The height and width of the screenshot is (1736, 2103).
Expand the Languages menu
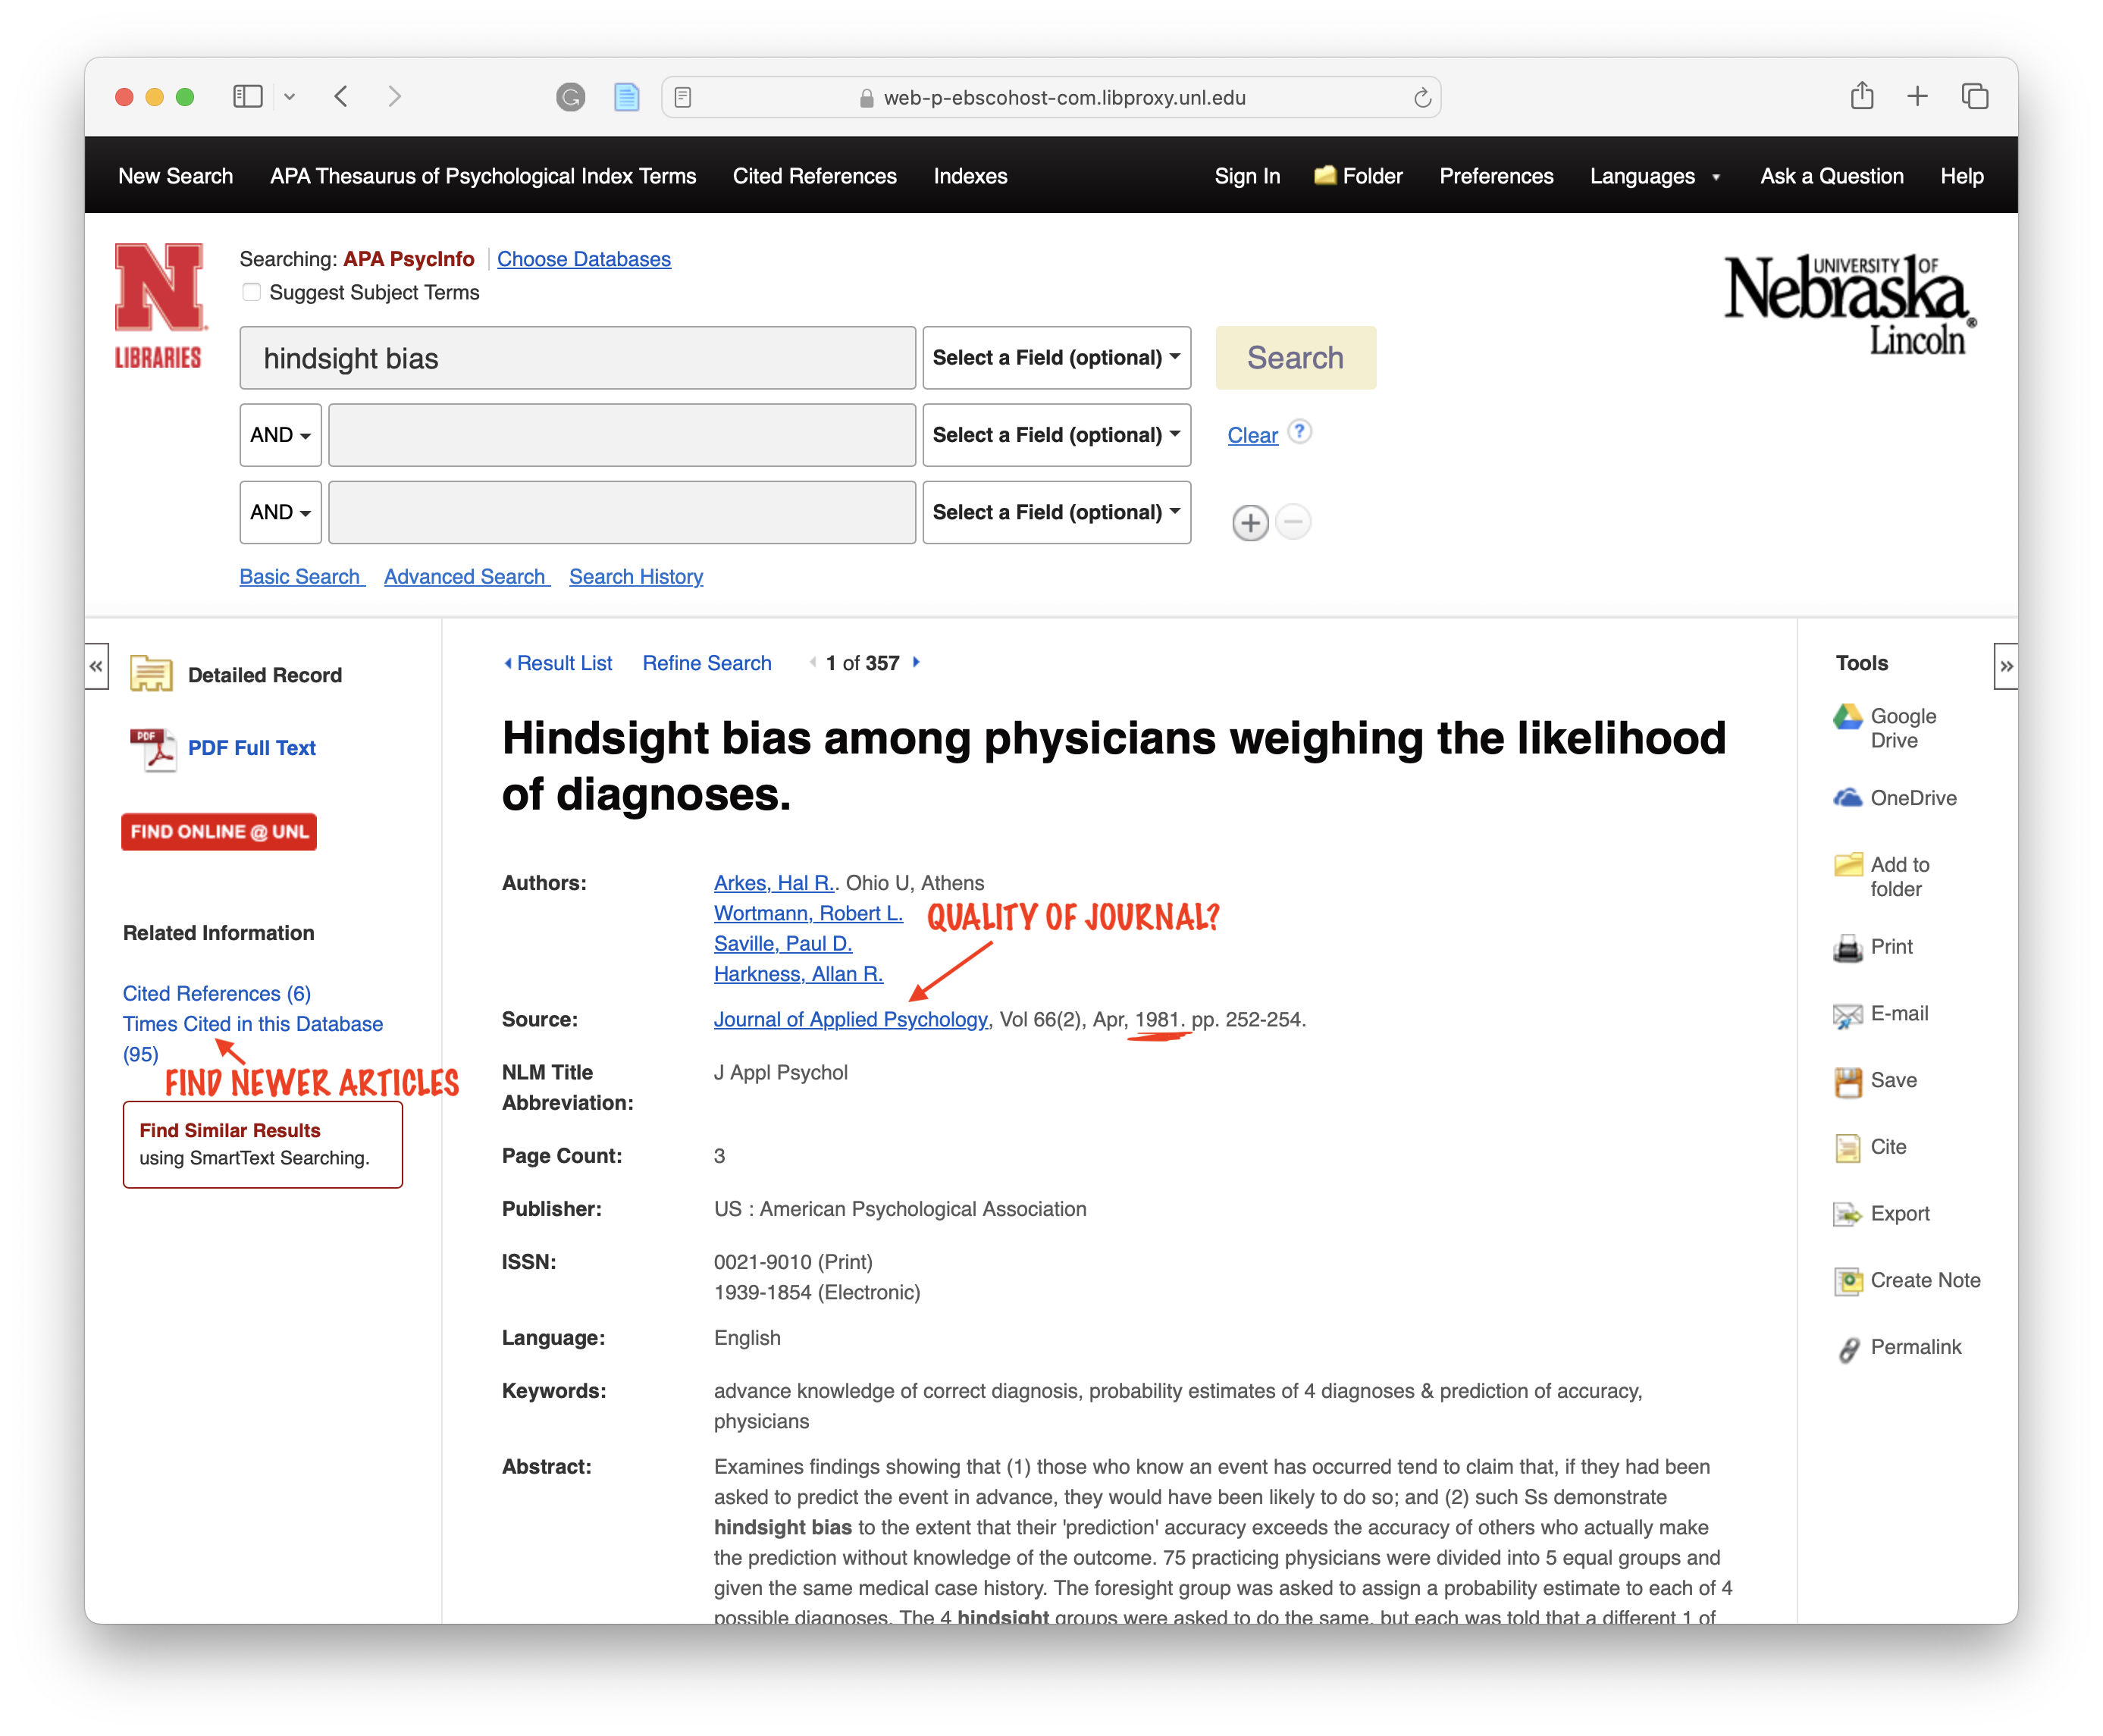click(x=1654, y=177)
